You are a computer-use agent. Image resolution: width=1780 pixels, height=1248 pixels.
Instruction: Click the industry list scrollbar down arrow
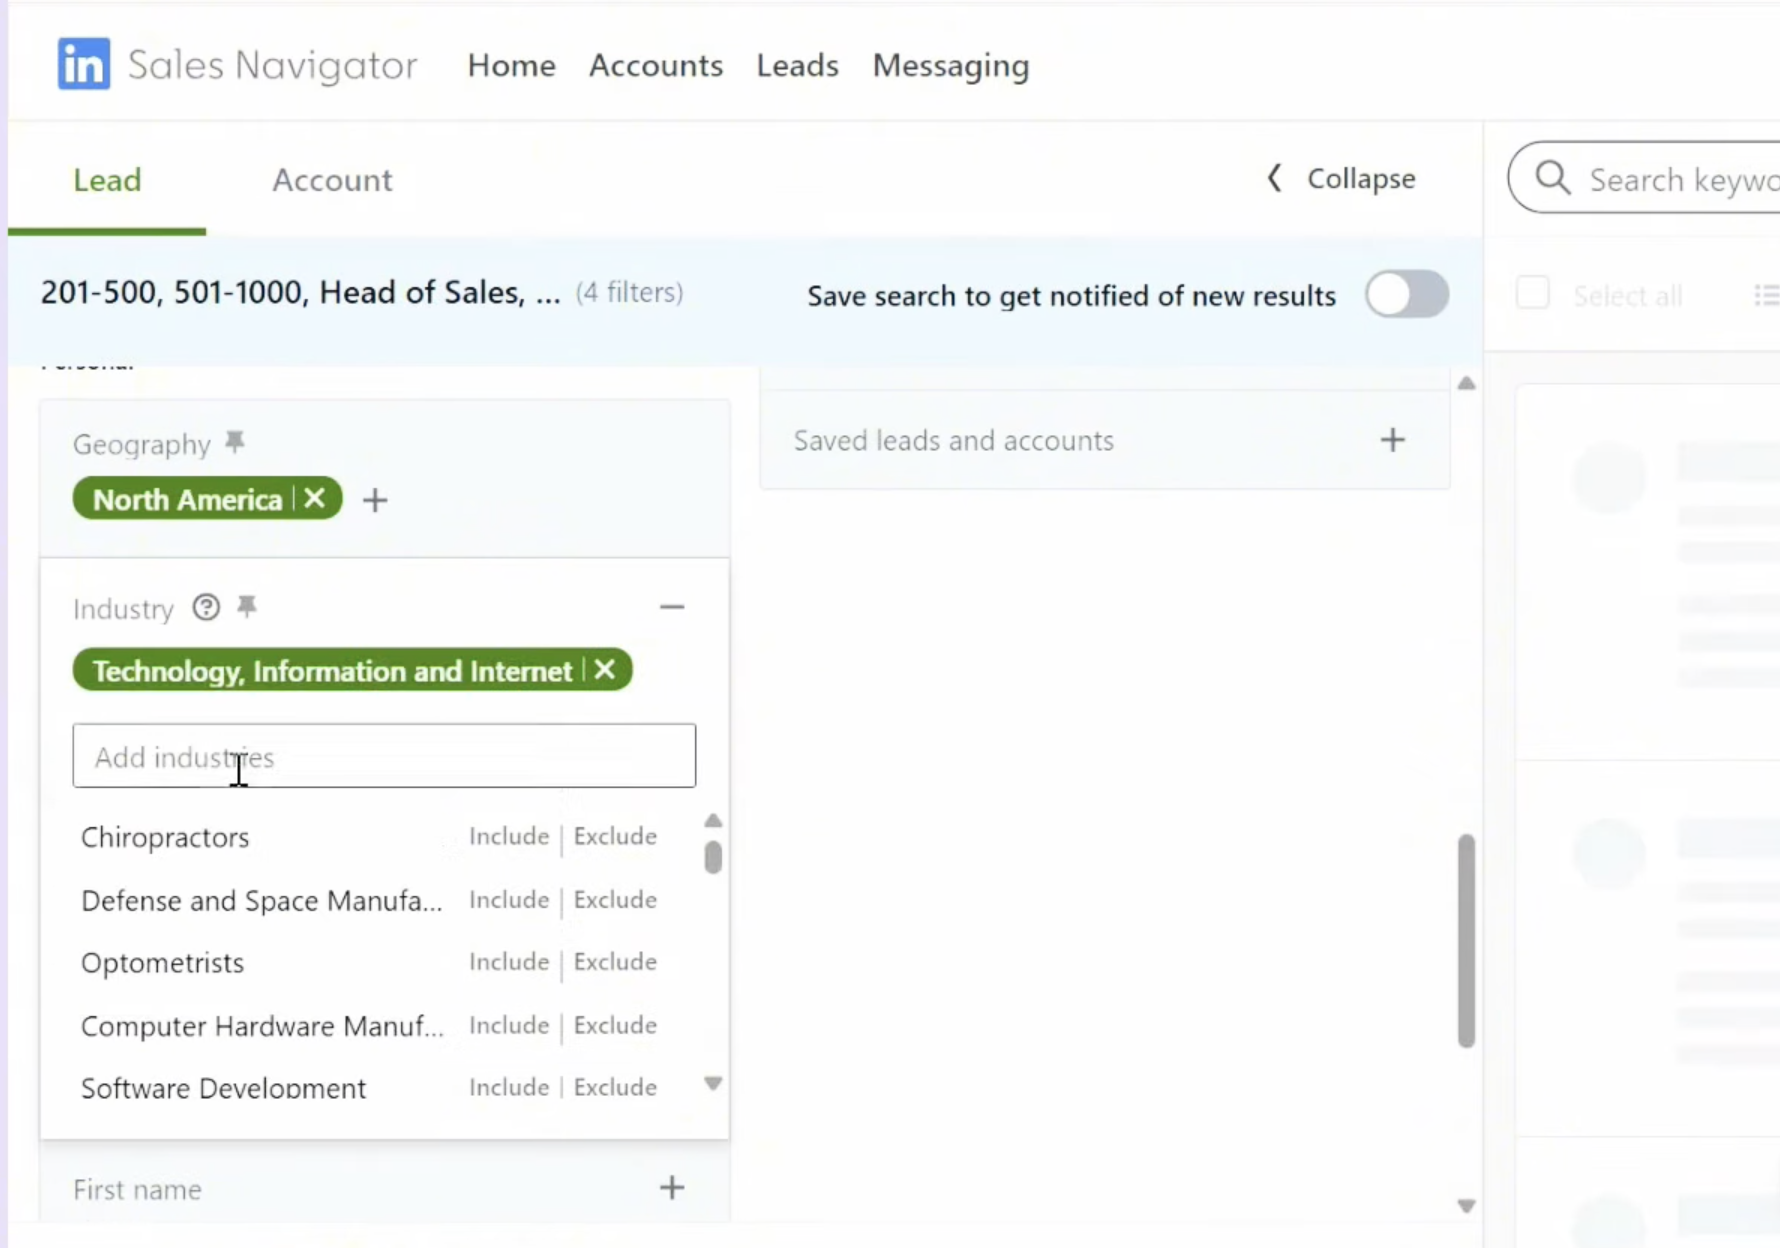pyautogui.click(x=713, y=1084)
